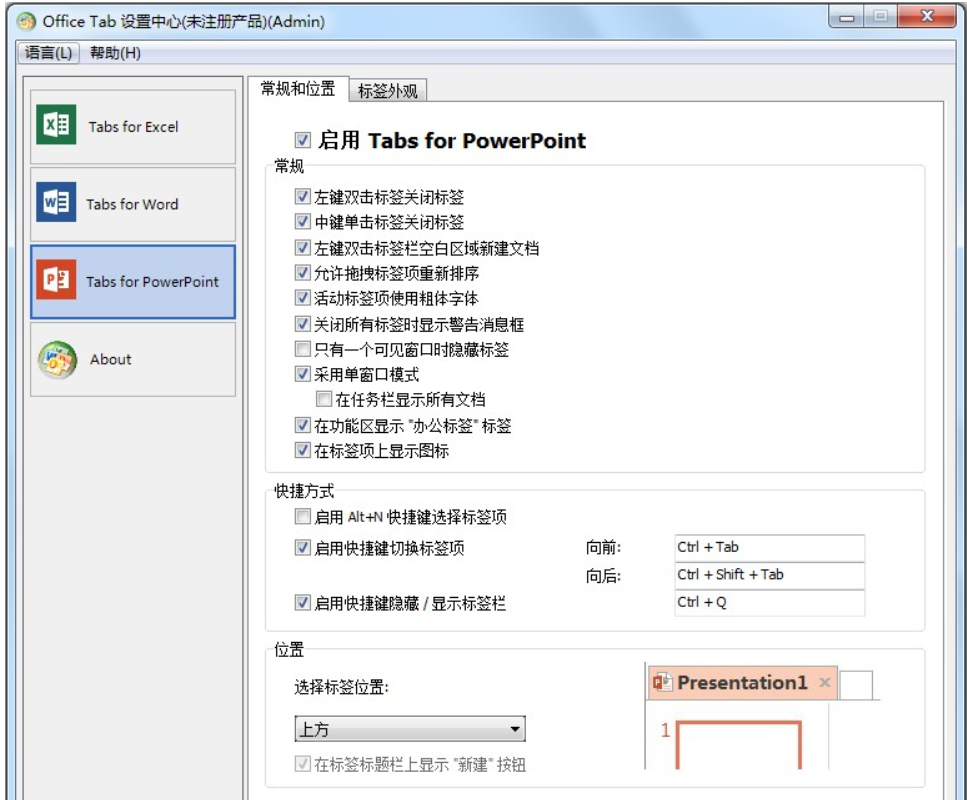Open the 帮助(H) menu
This screenshot has height=800, width=967.
click(115, 53)
